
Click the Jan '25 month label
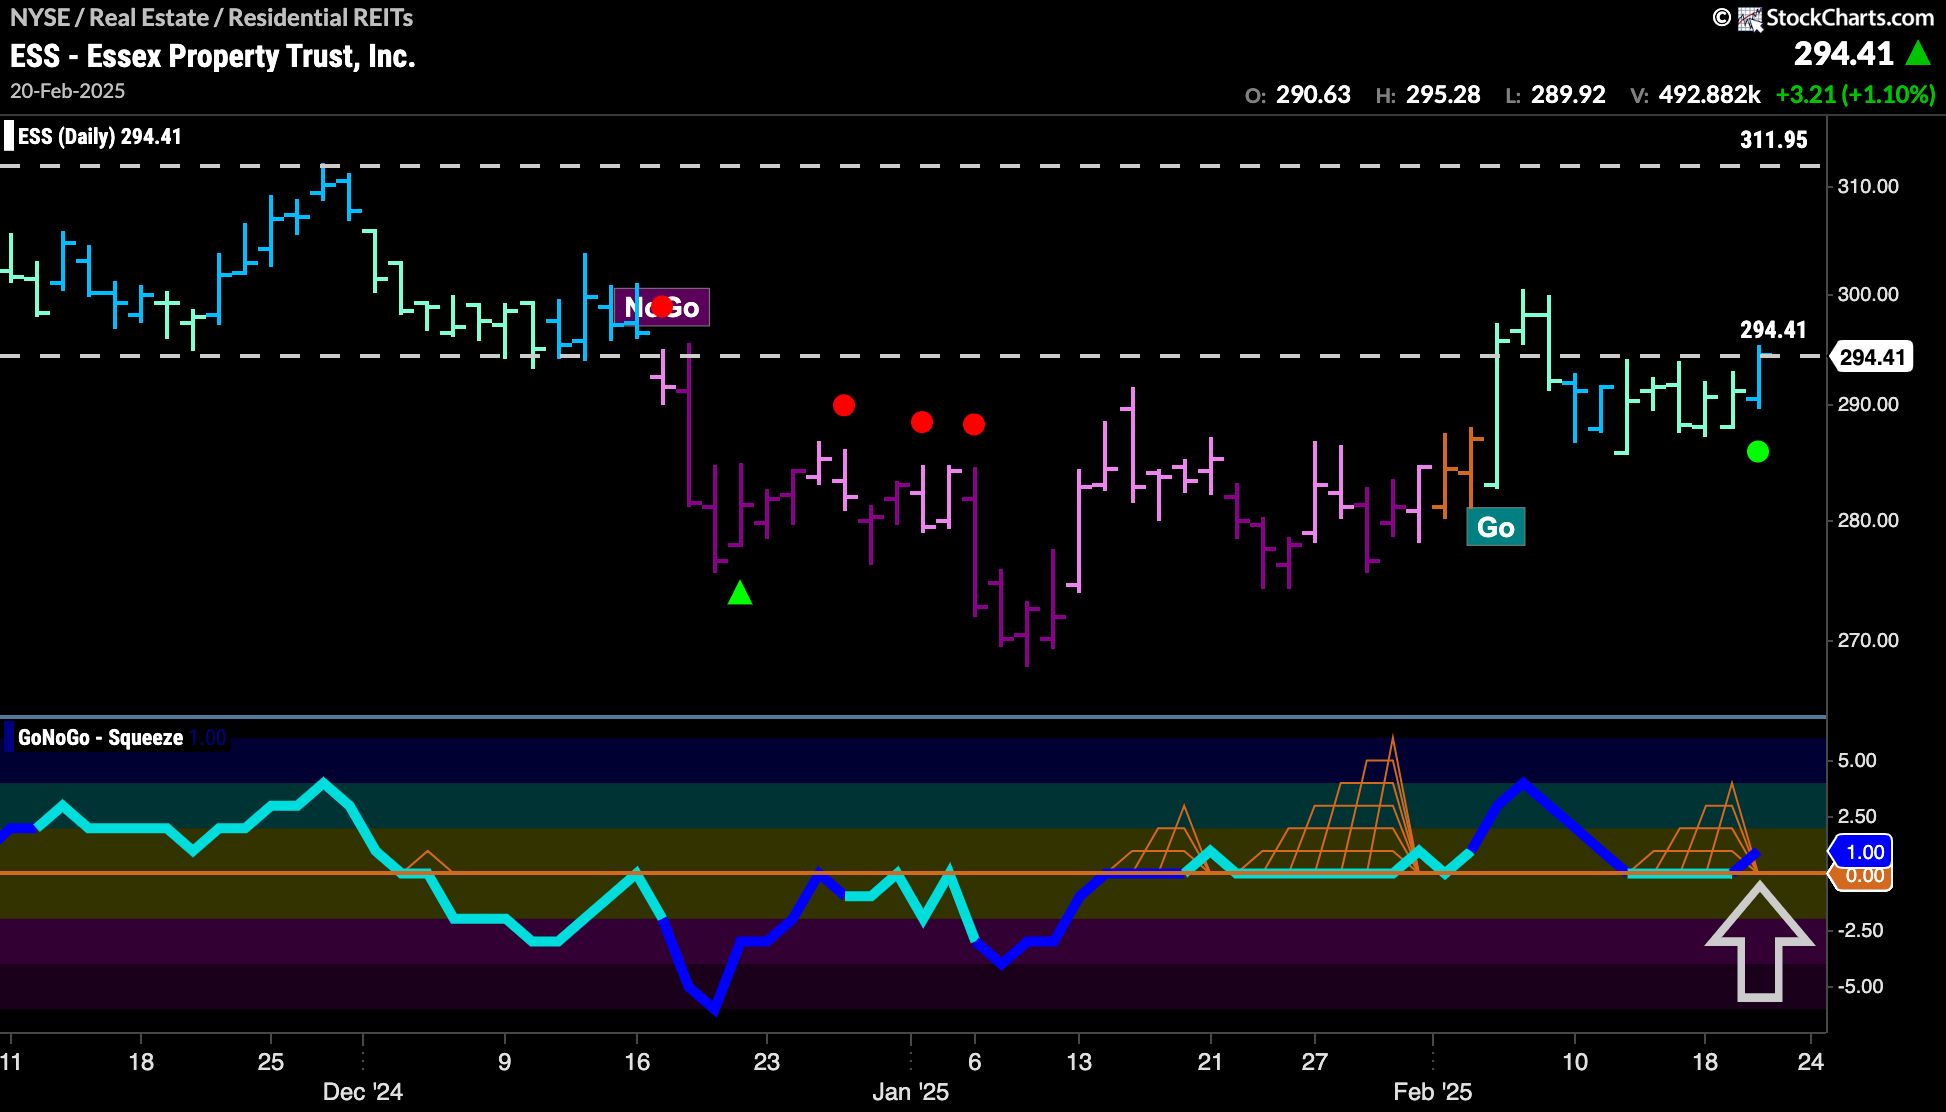point(910,1092)
